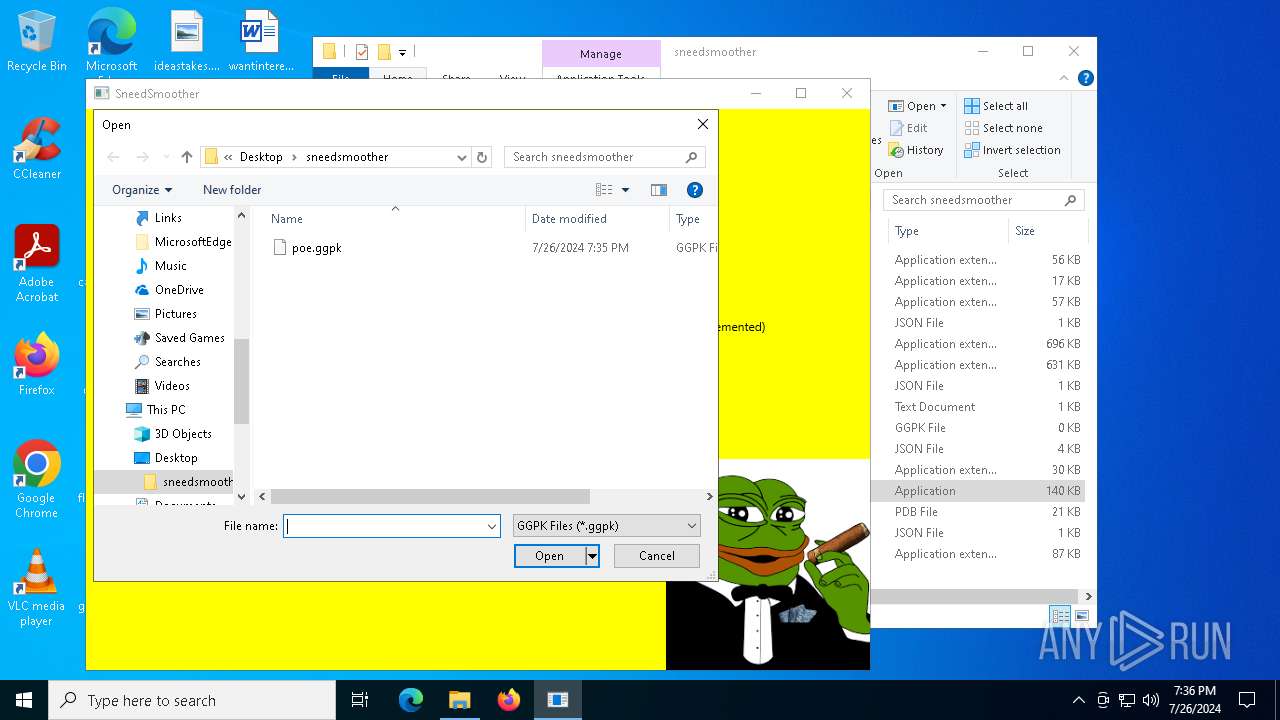Click the search magnifier in the Open dialog
Image resolution: width=1280 pixels, height=720 pixels.
691,157
